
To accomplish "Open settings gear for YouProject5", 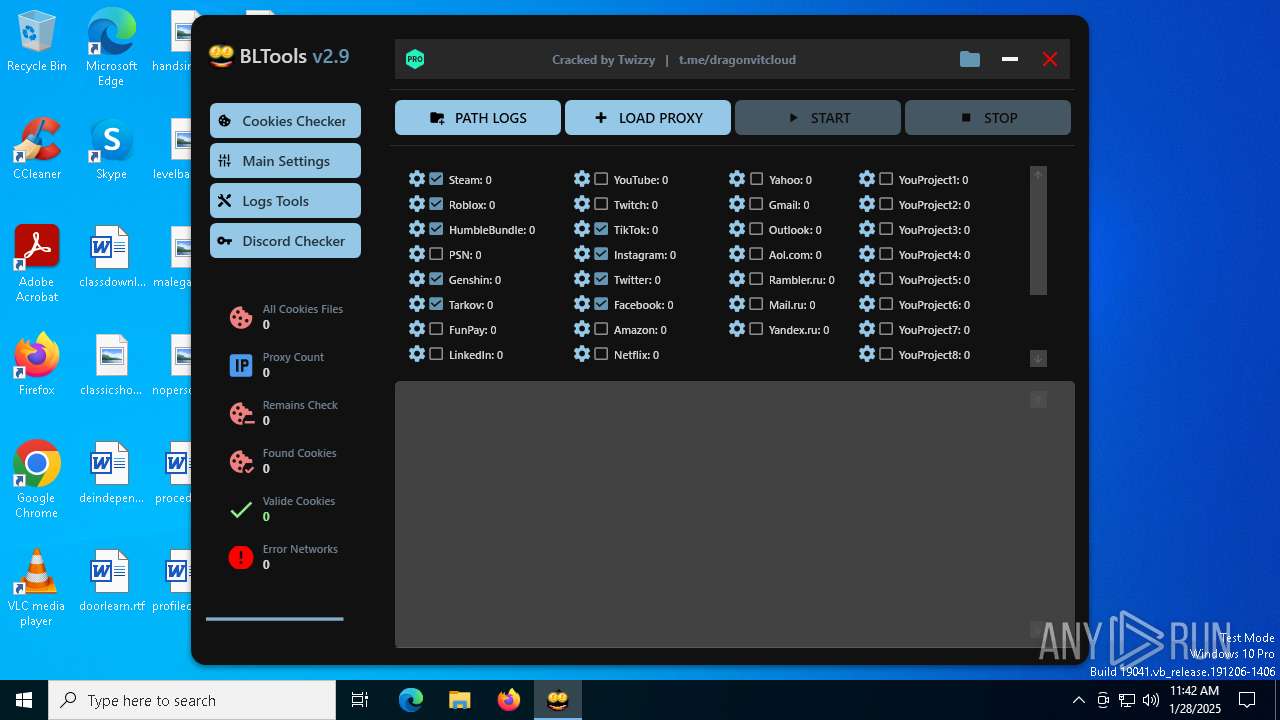I will 867,279.
